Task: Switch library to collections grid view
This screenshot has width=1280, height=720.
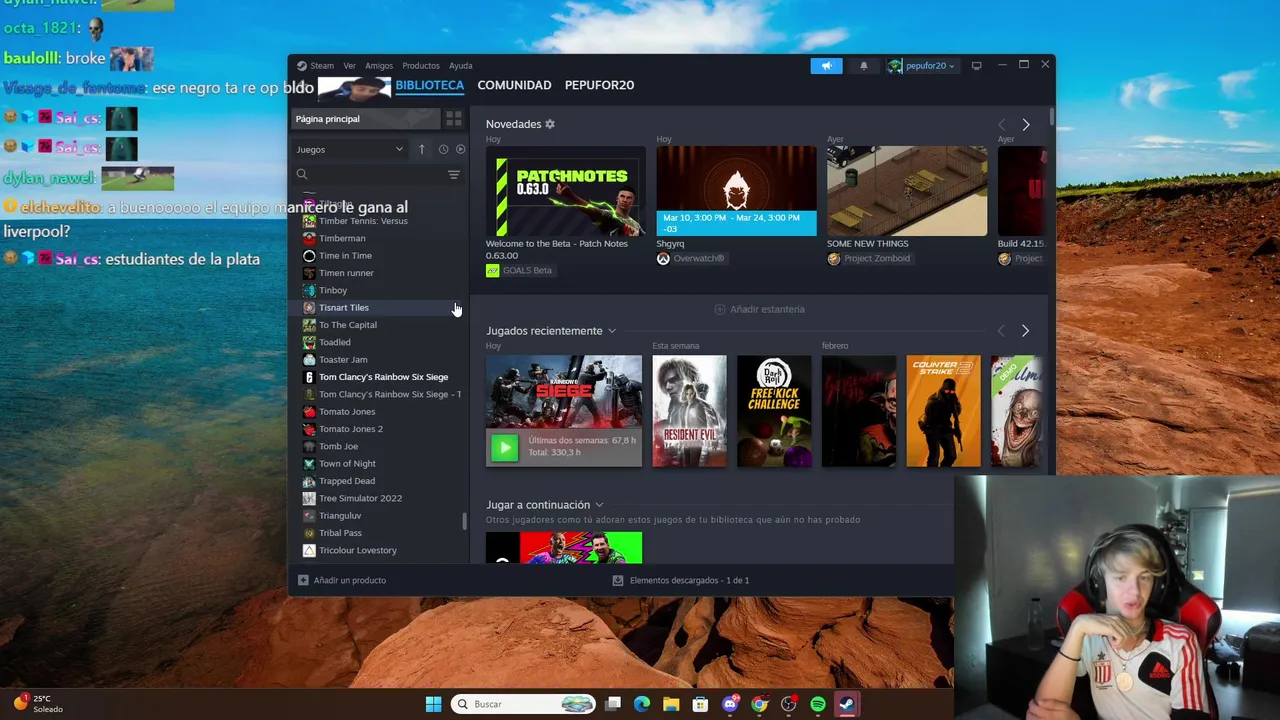Action: pos(454,119)
